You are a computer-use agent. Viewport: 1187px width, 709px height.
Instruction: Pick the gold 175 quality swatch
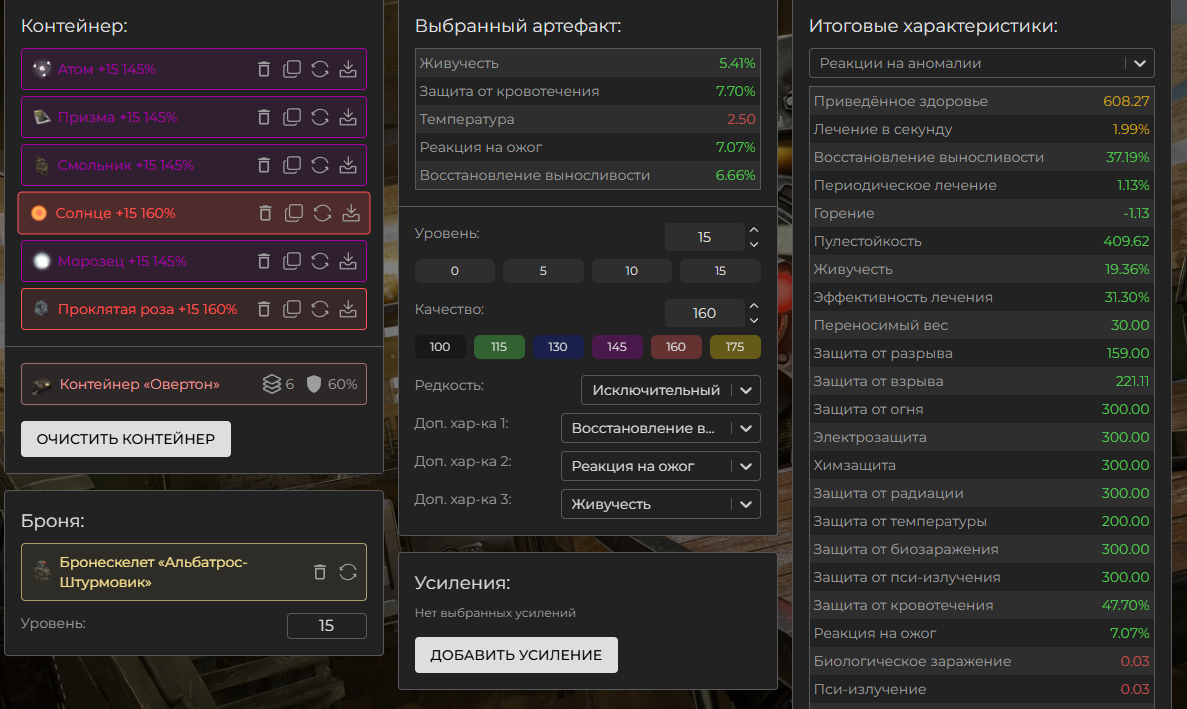(735, 347)
